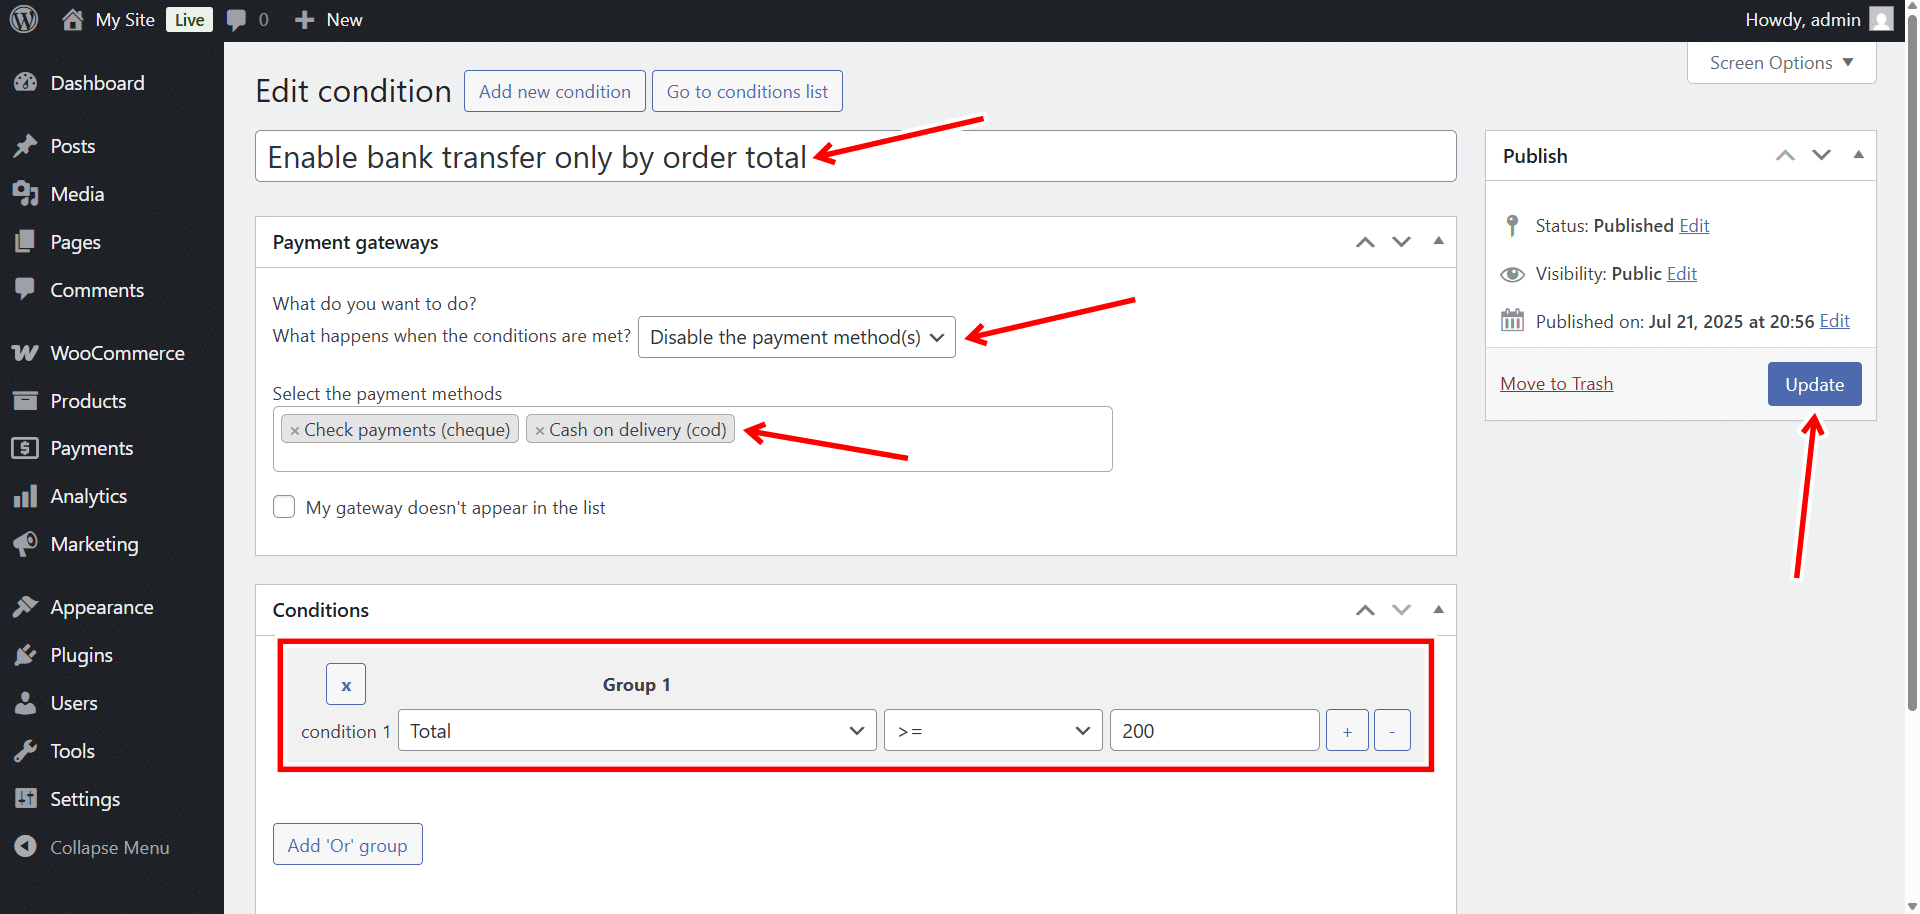
Task: Click the Collapse Menu arrow icon
Action: [26, 847]
